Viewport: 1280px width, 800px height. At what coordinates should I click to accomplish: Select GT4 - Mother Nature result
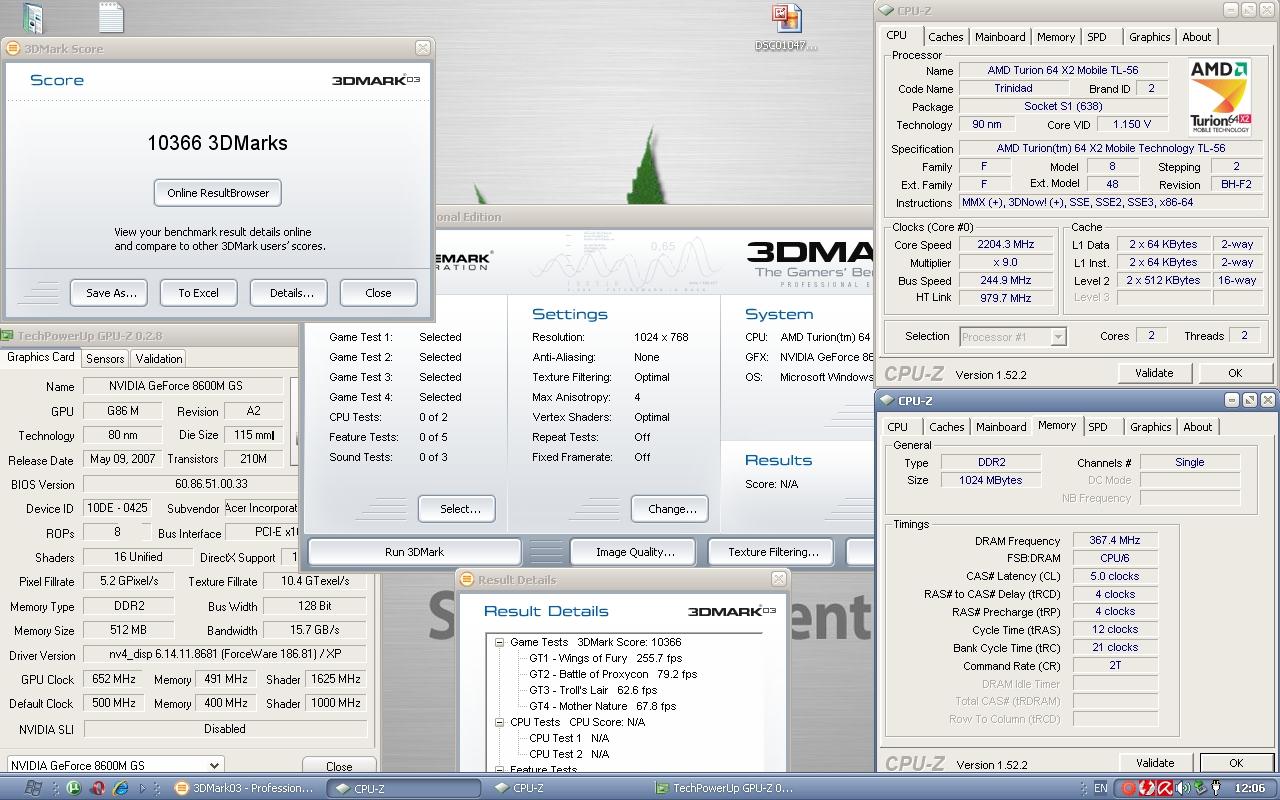point(603,706)
